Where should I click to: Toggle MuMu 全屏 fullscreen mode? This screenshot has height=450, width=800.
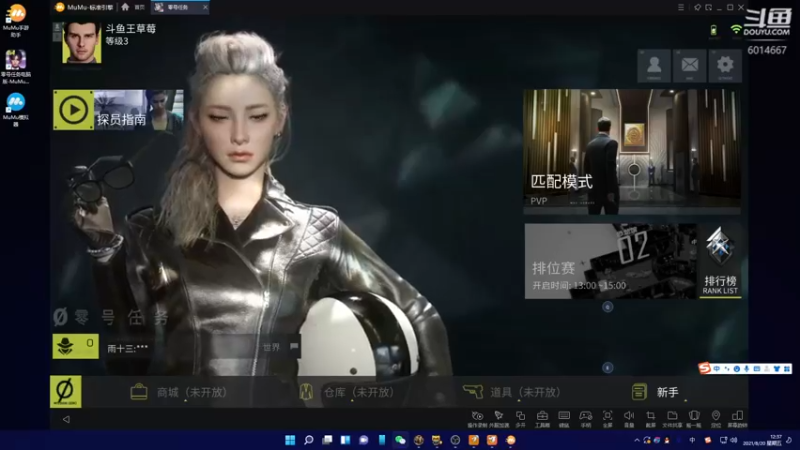pos(607,419)
